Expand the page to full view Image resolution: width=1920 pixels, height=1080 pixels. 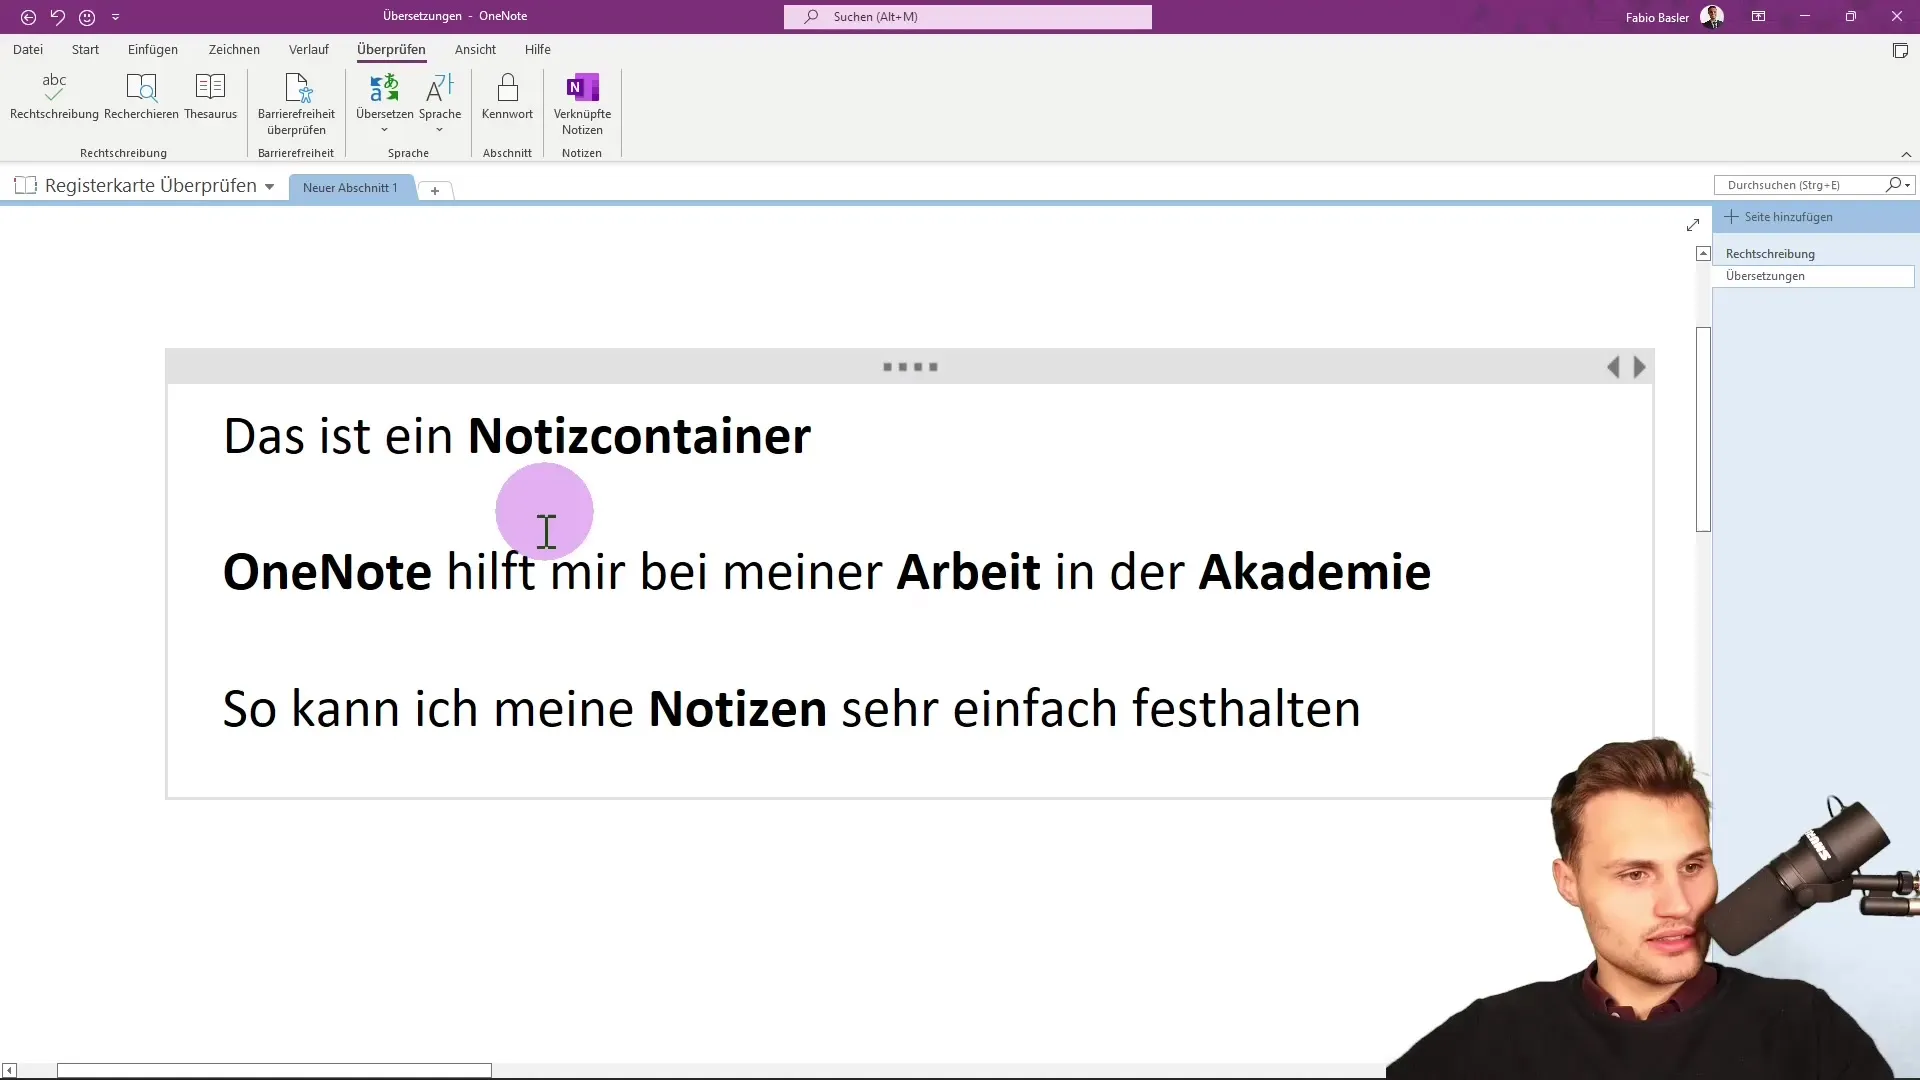pos(1692,226)
